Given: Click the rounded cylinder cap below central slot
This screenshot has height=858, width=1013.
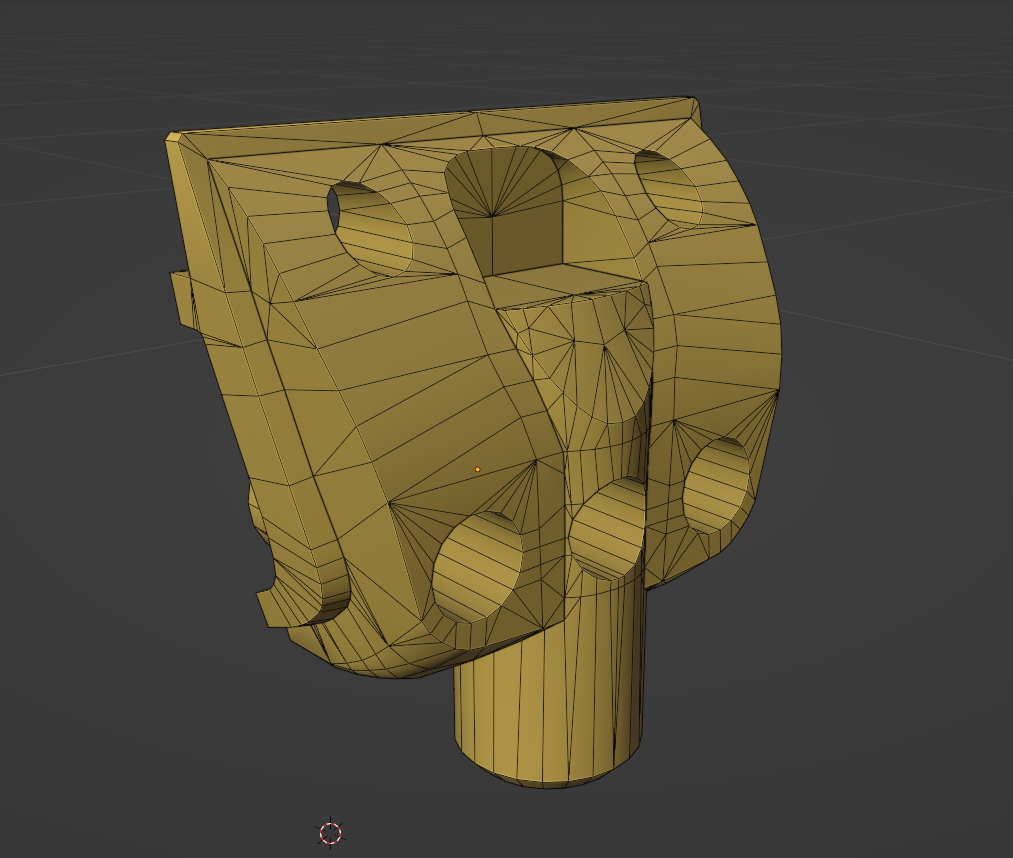Looking at the screenshot, I should click(x=590, y=350).
